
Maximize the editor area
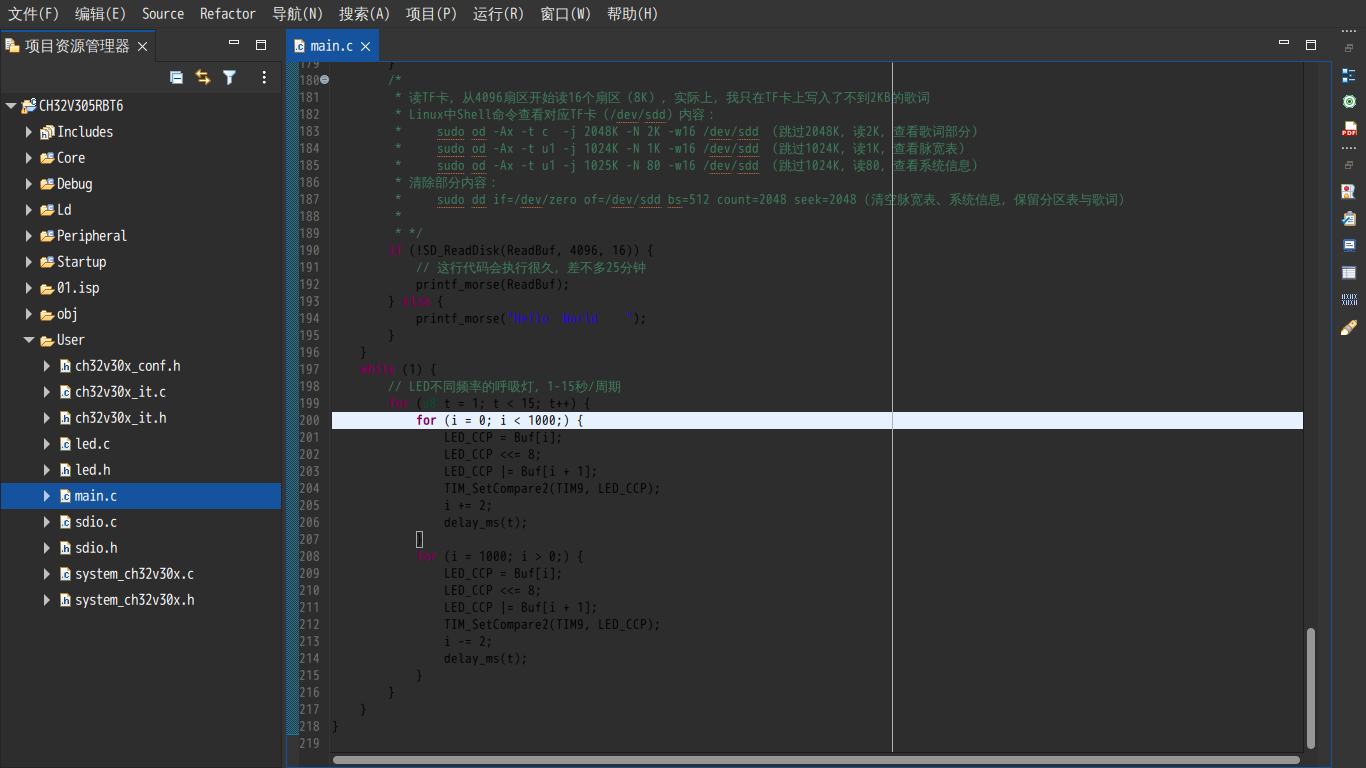click(x=1311, y=45)
